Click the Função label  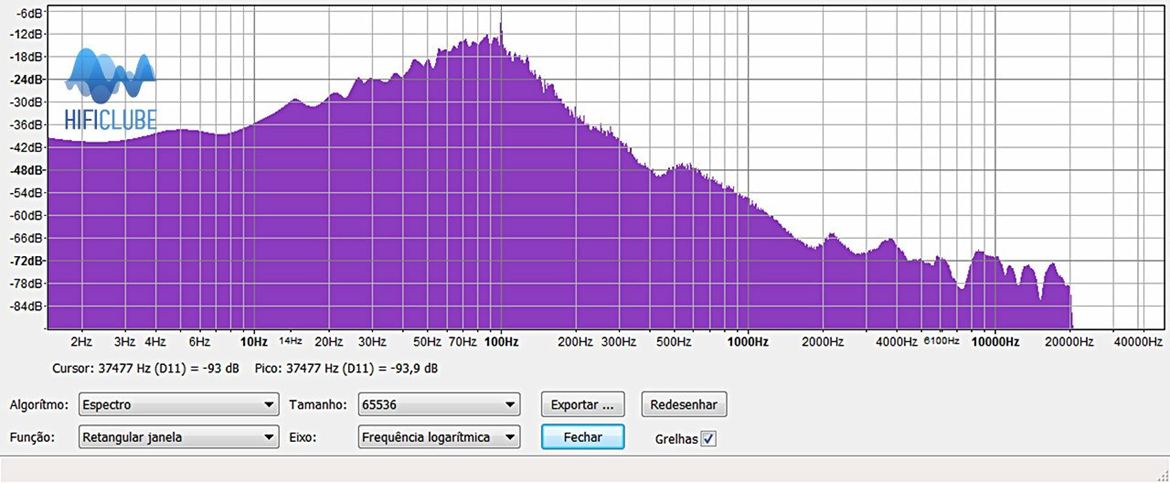point(32,437)
